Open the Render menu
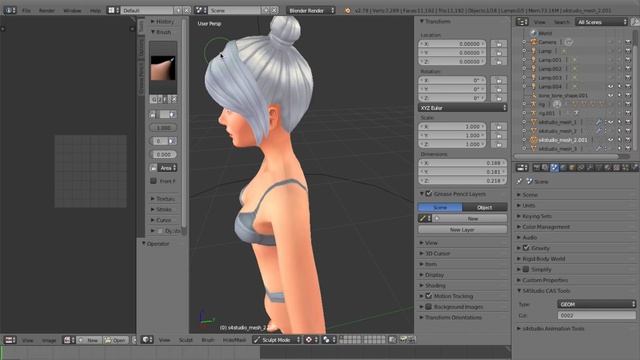 [47, 10]
